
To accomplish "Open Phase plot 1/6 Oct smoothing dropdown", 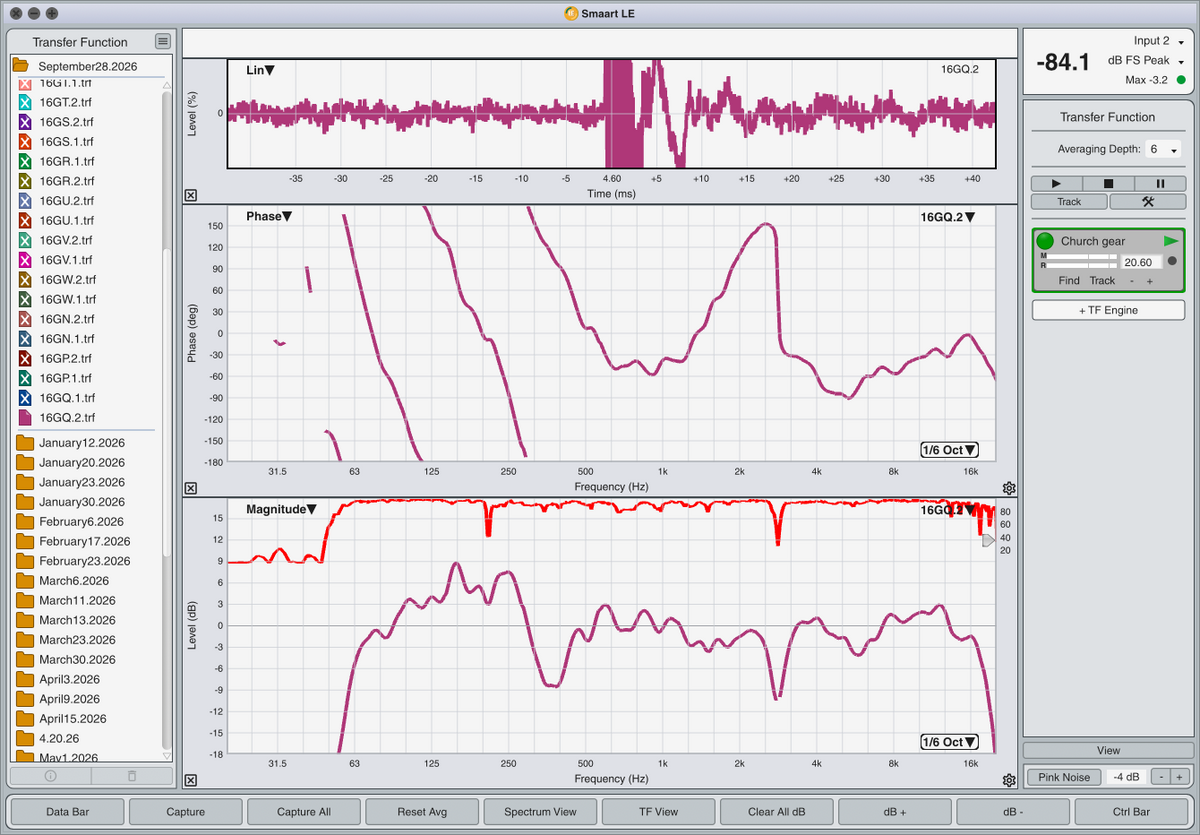I will (x=950, y=450).
